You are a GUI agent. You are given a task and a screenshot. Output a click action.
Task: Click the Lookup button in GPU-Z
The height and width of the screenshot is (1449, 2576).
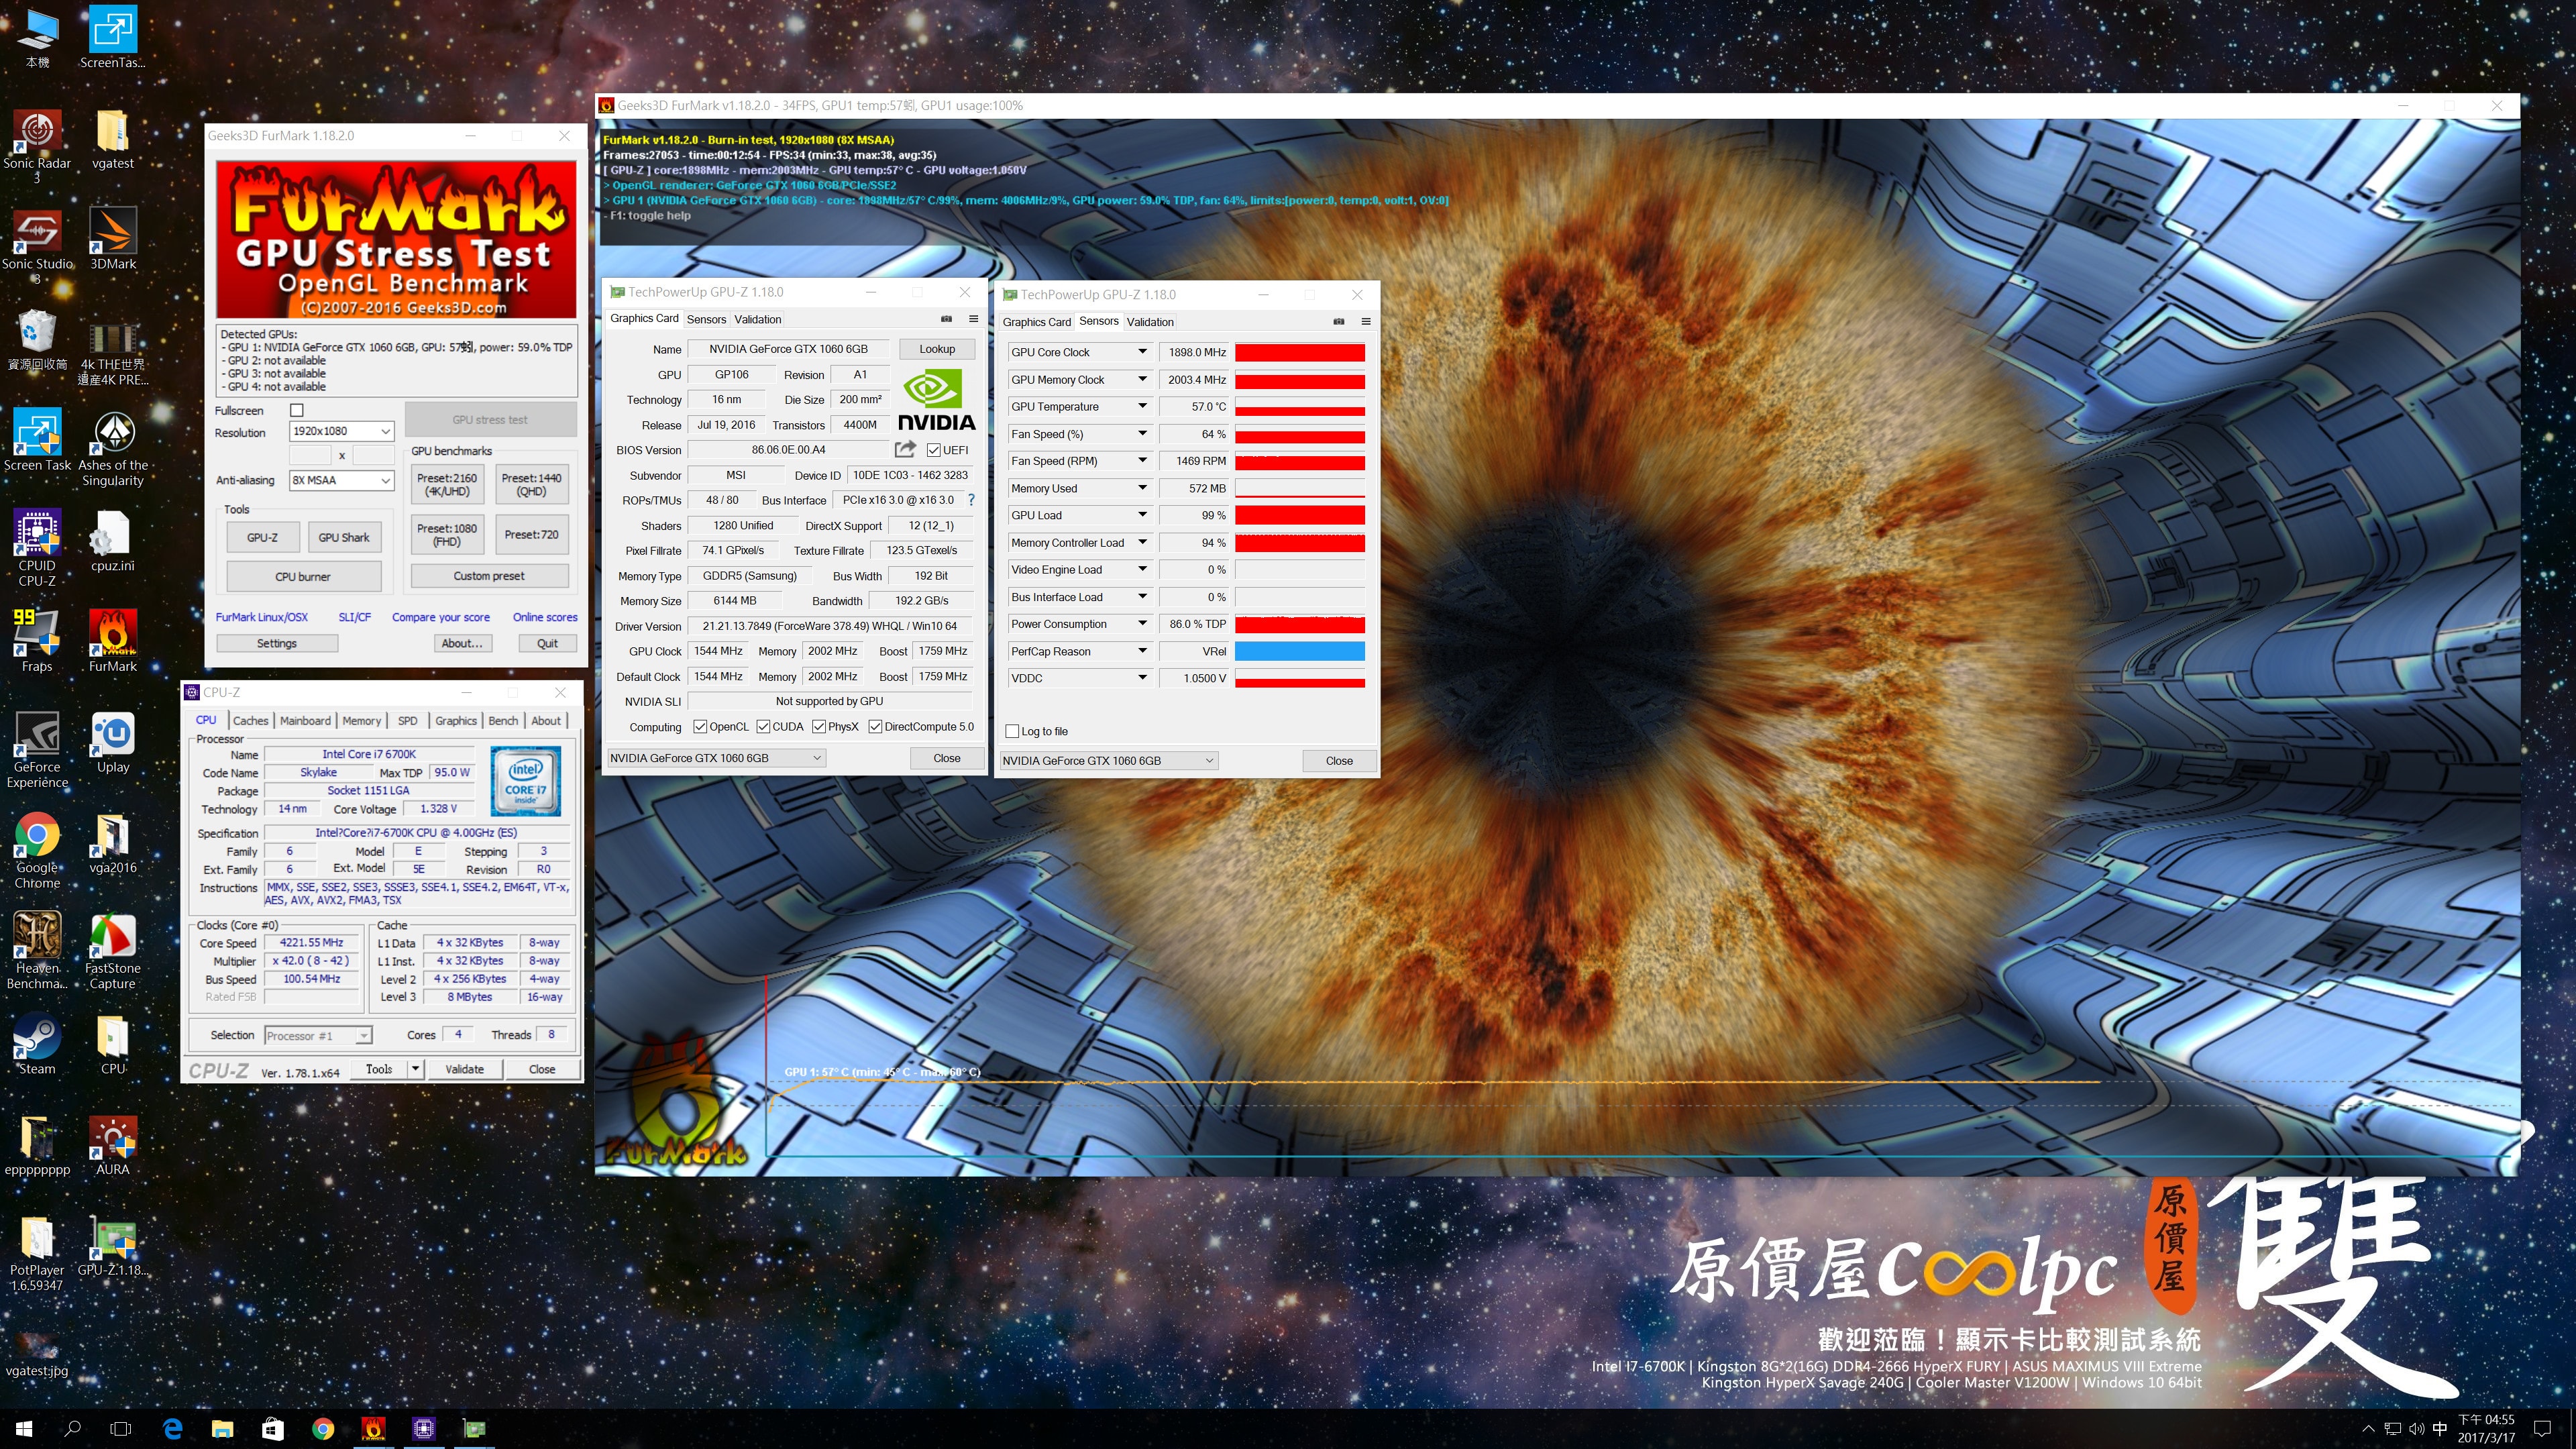point(937,349)
